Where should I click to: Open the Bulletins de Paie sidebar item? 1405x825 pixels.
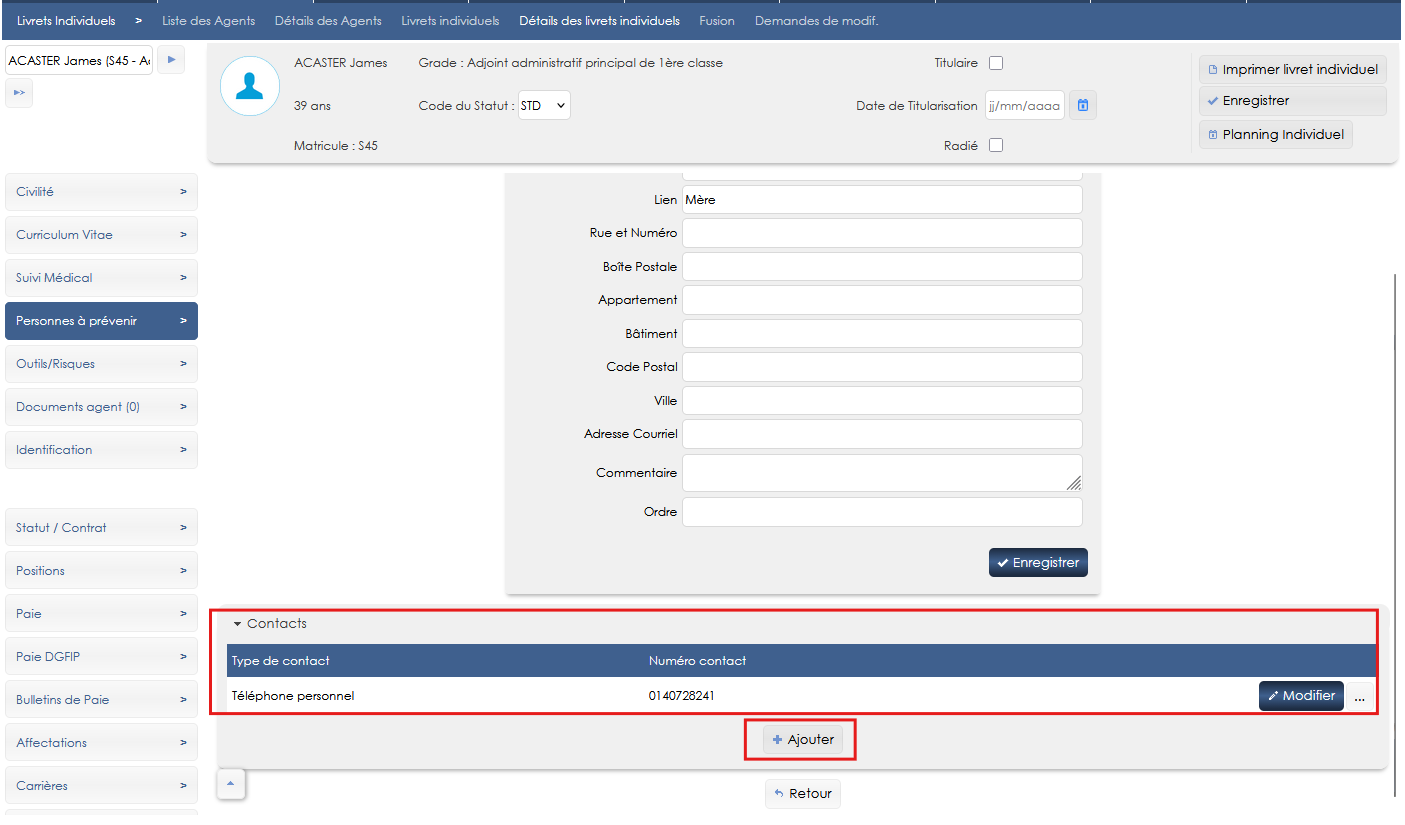[x=101, y=700]
